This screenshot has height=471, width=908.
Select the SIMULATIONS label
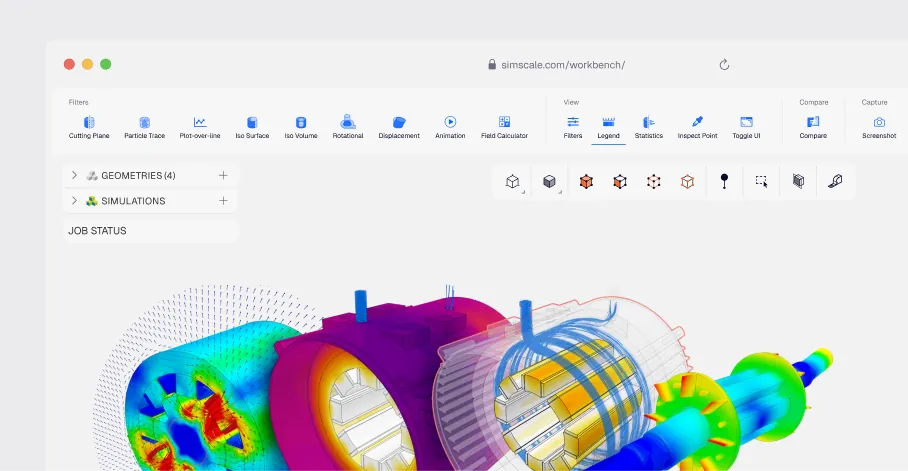click(x=133, y=200)
